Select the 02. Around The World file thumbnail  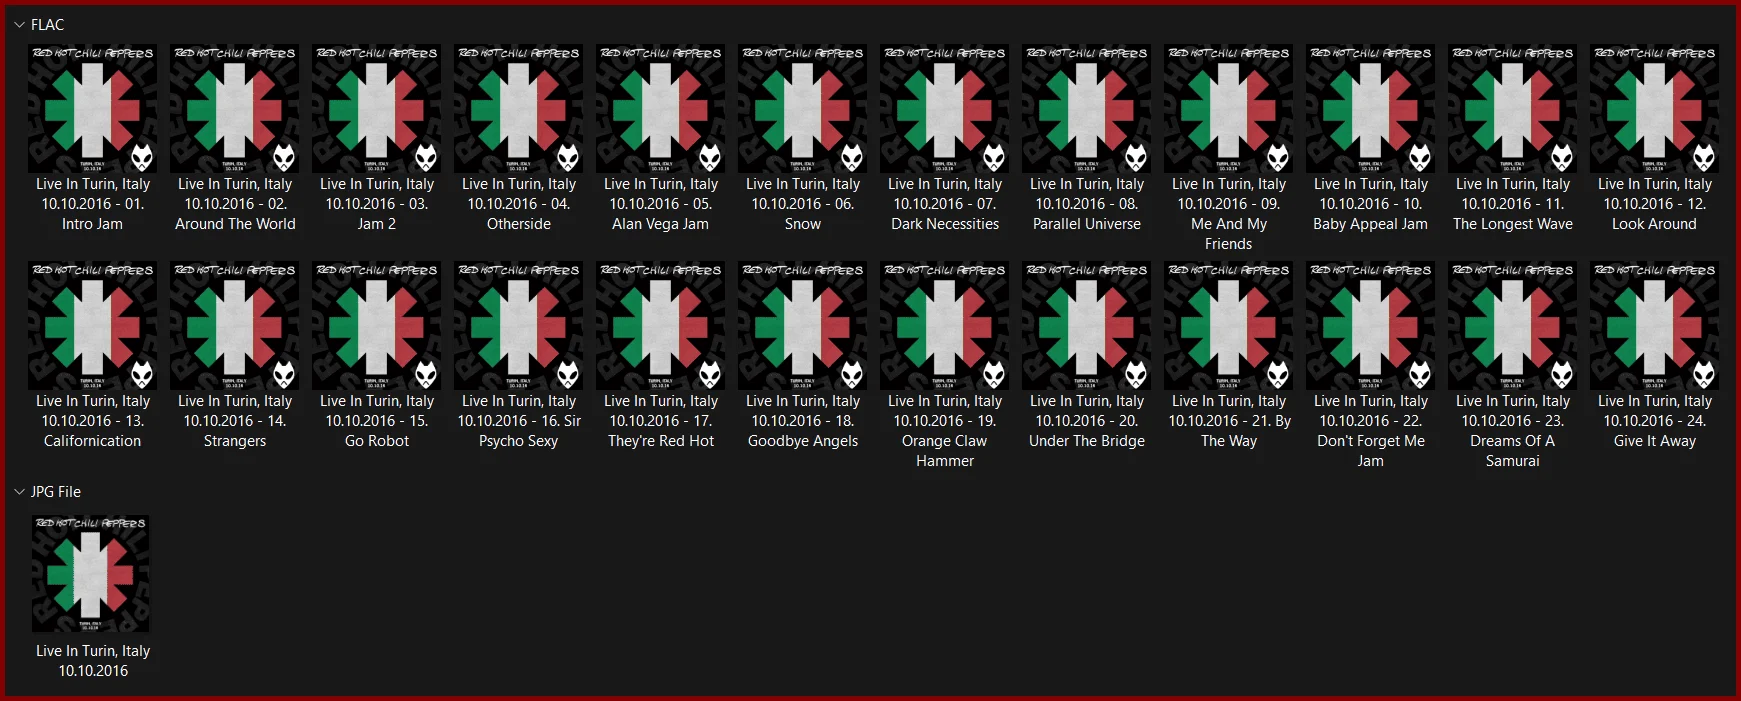235,109
